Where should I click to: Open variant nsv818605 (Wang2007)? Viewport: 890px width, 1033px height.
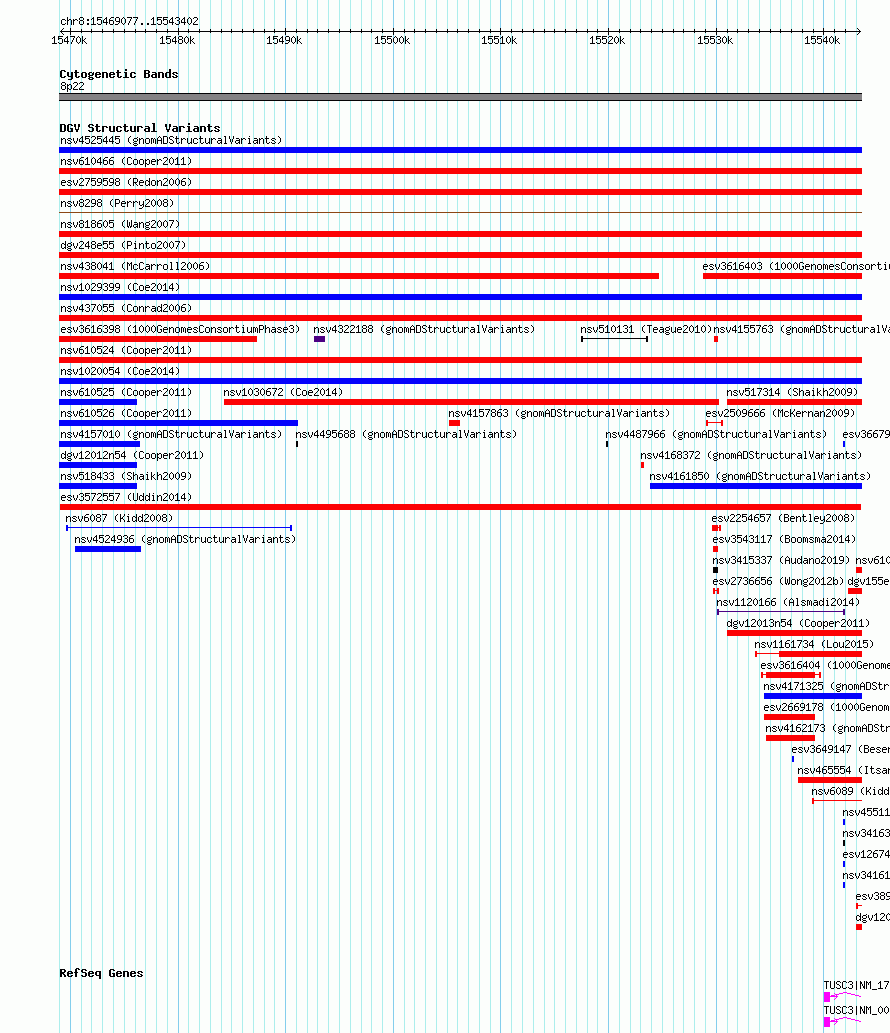point(120,225)
